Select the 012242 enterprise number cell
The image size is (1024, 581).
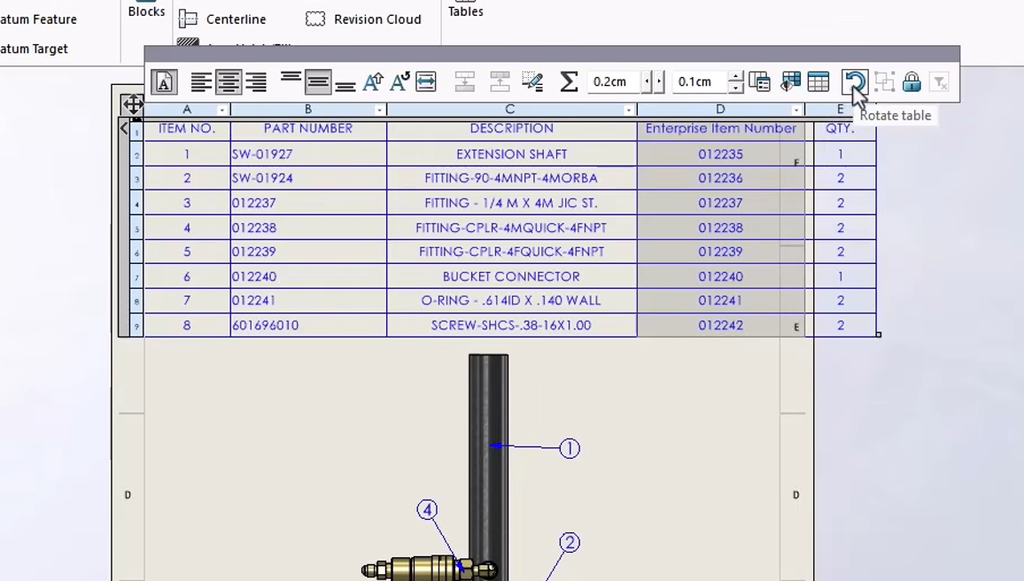[x=721, y=325]
